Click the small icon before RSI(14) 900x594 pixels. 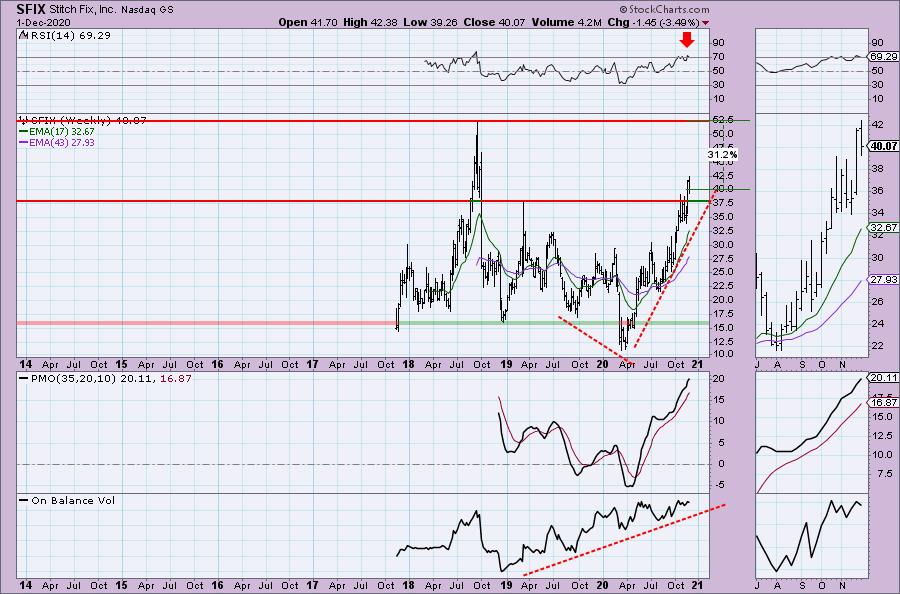[24, 35]
